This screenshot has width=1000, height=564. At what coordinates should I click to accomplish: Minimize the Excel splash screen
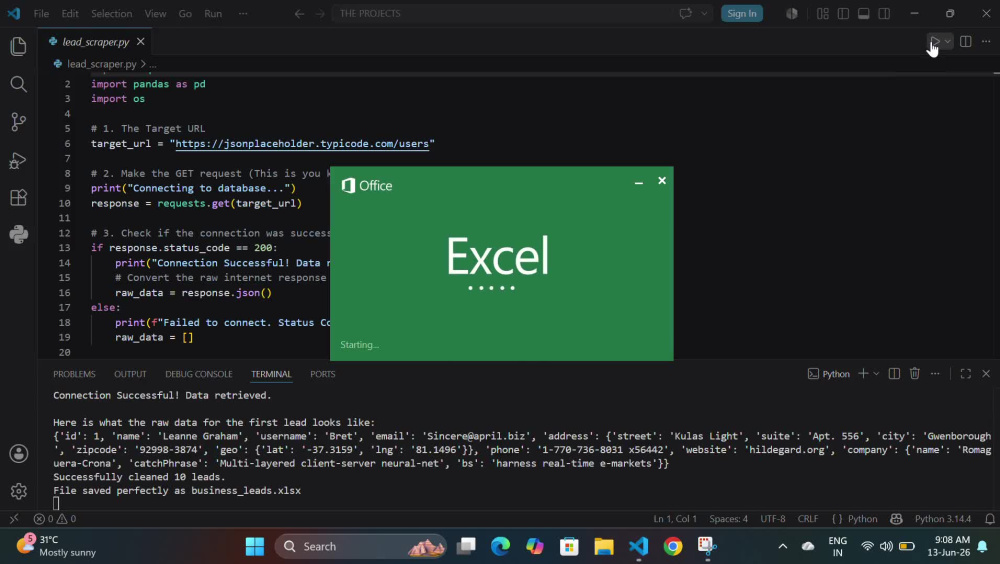[x=638, y=182]
